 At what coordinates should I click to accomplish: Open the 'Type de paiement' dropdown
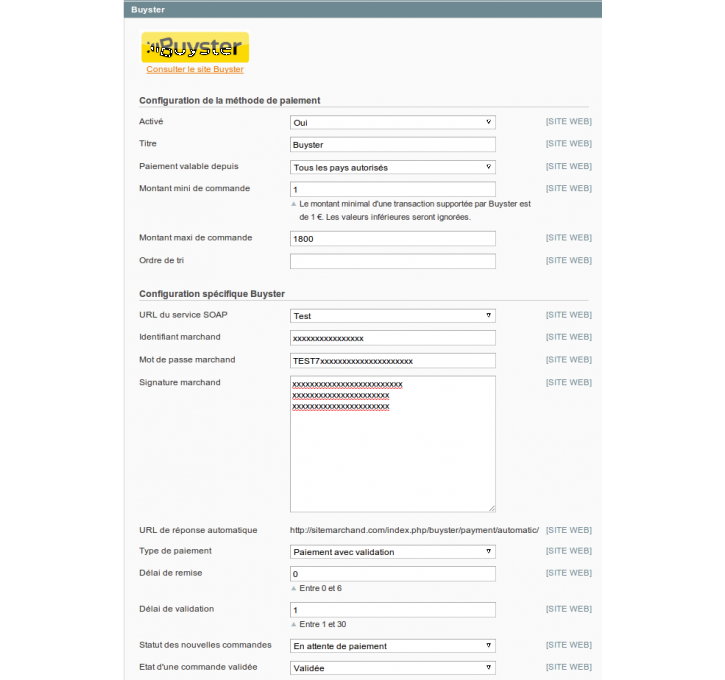[x=393, y=551]
